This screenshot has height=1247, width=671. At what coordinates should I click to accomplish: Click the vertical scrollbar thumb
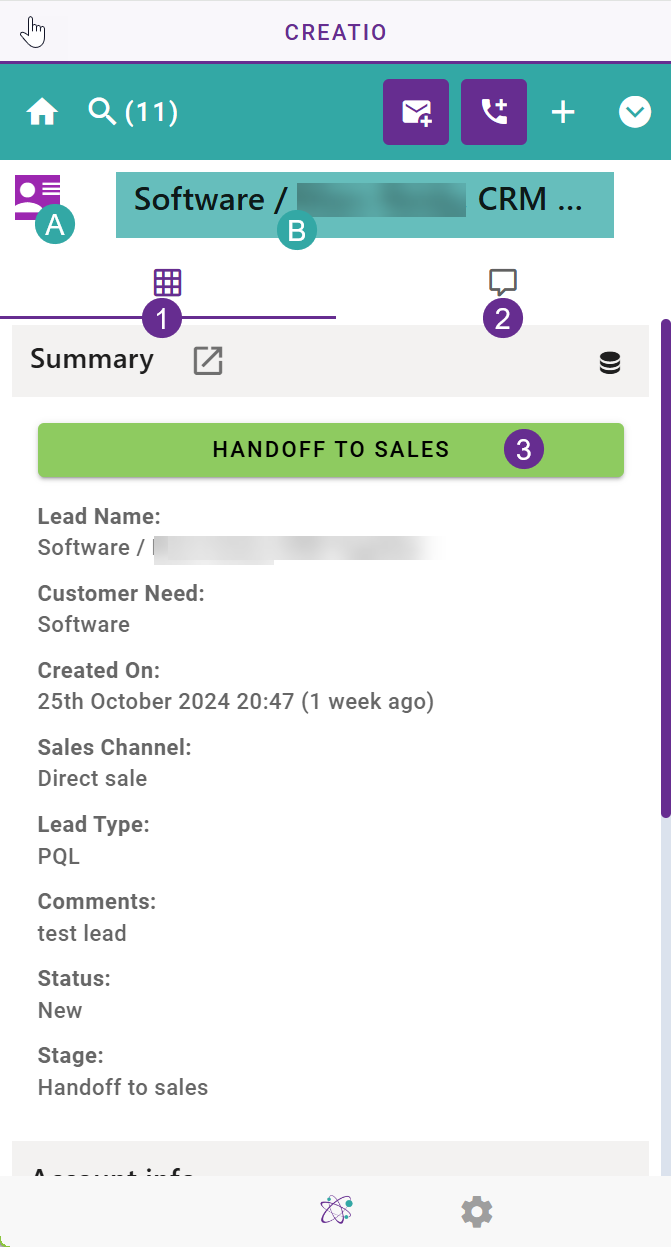pos(666,569)
